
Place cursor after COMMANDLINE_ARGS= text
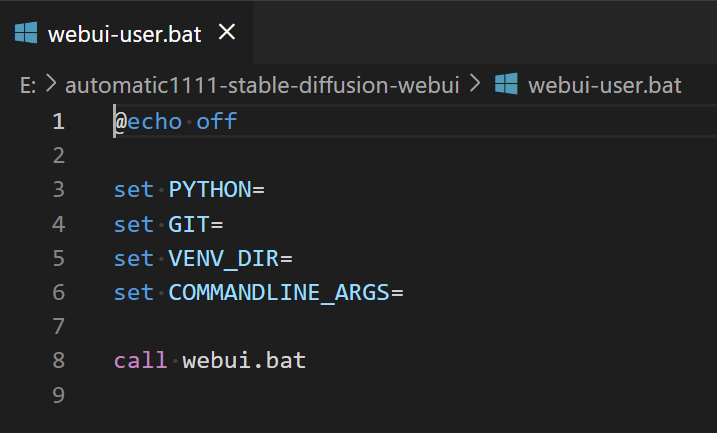tap(404, 293)
